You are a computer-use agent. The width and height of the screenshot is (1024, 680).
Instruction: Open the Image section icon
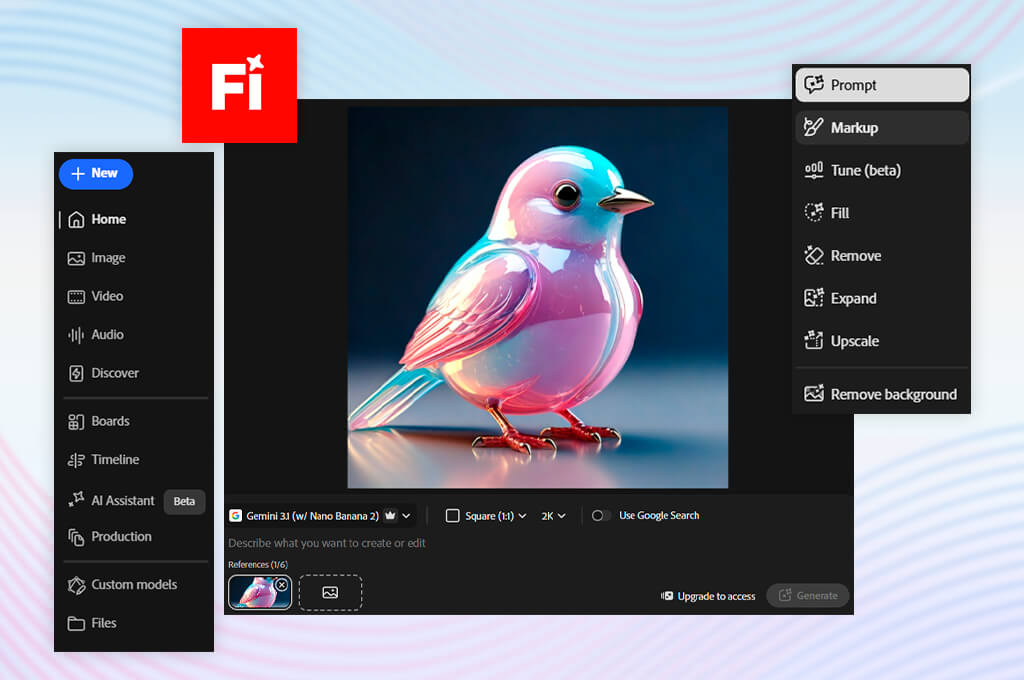click(76, 259)
